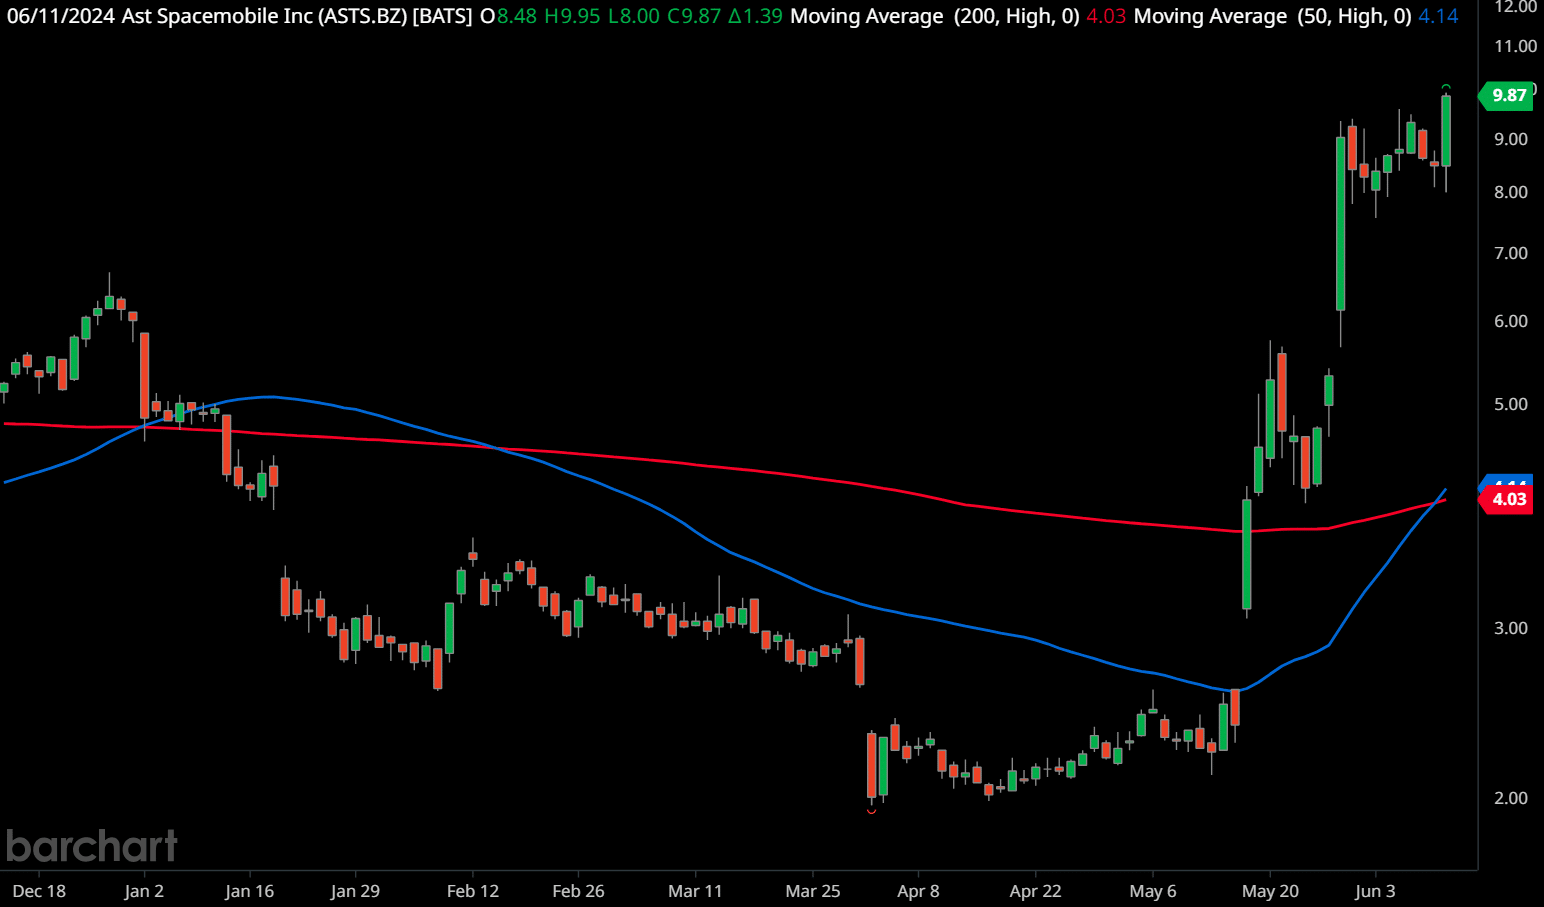Click the Mar 11 date label
This screenshot has width=1544, height=907.
(x=695, y=891)
